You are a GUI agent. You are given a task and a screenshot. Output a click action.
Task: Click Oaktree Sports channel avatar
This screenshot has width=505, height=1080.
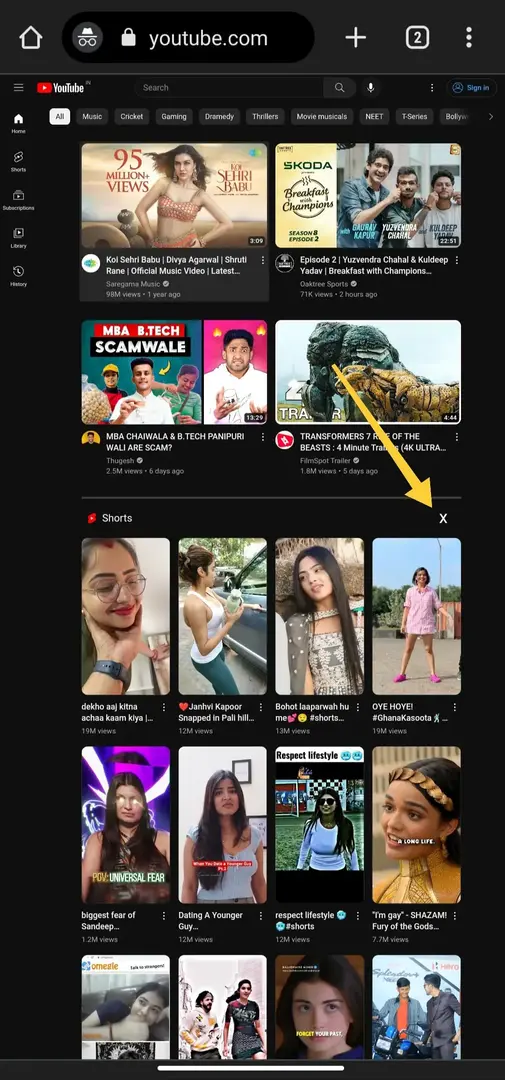pyautogui.click(x=285, y=263)
